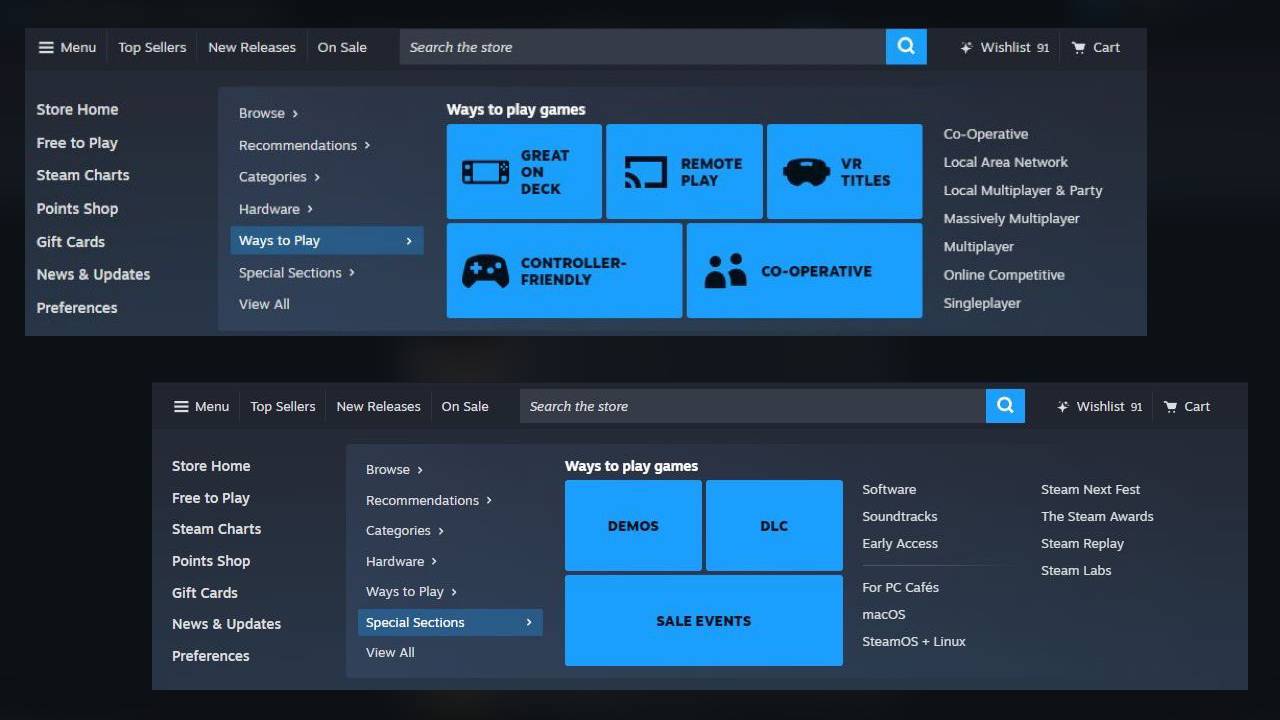This screenshot has width=1280, height=720.
Task: Open New Releases in the upper bar
Action: pyautogui.click(x=252, y=47)
